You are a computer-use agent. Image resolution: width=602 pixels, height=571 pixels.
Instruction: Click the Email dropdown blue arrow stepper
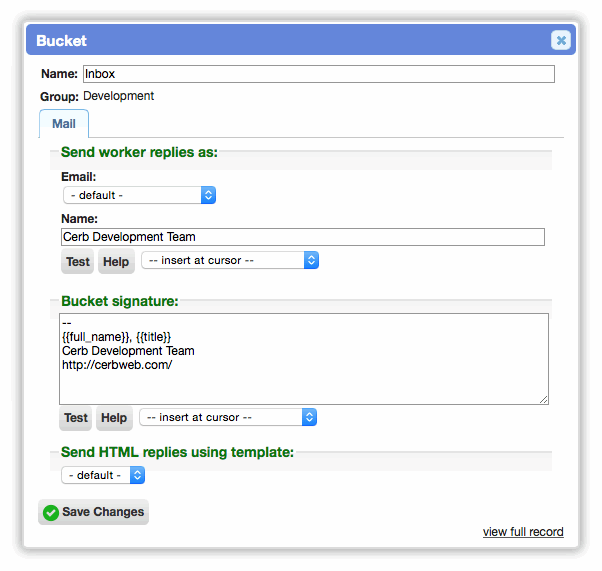tap(208, 195)
